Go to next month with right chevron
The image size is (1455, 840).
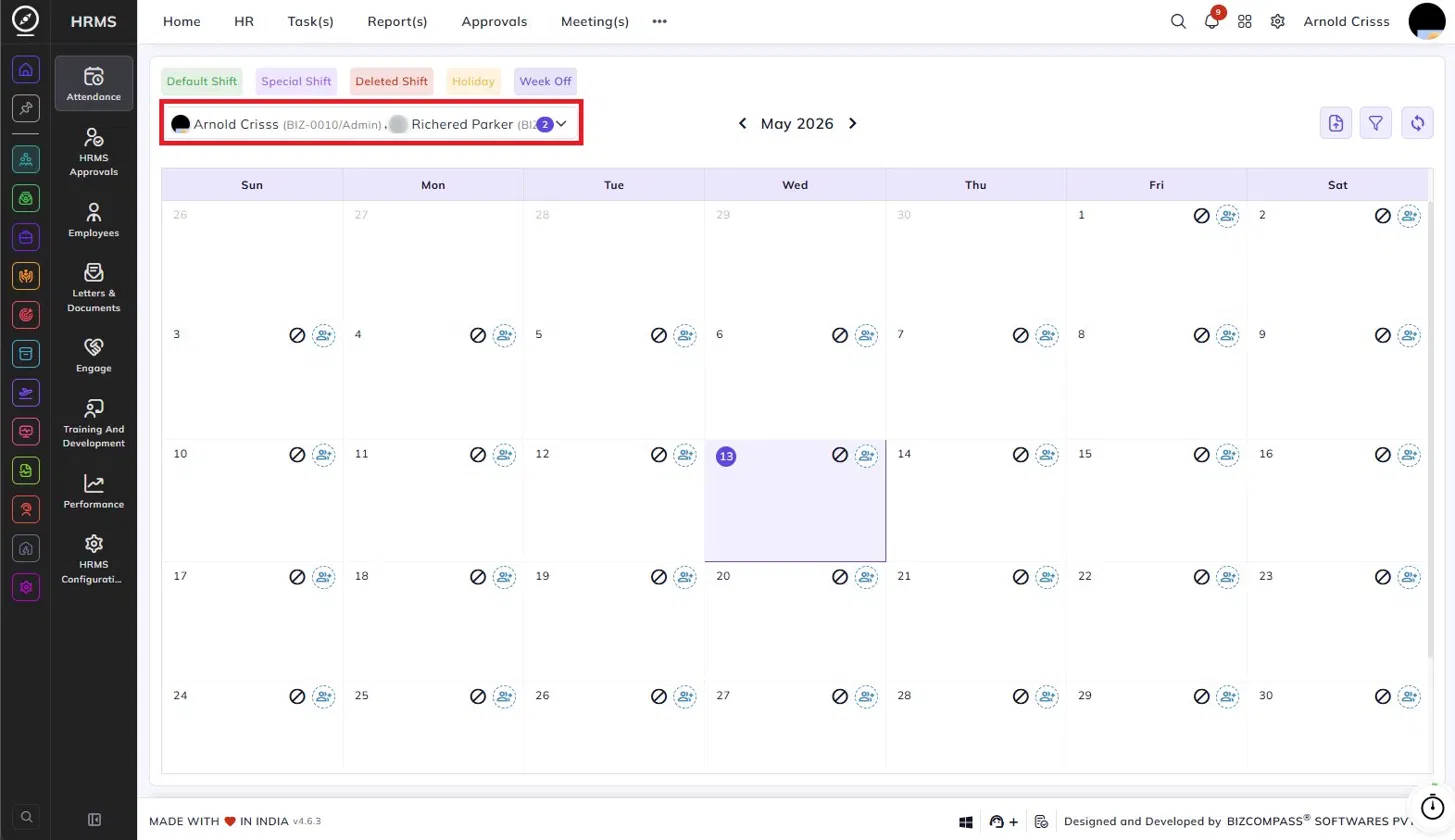(852, 124)
